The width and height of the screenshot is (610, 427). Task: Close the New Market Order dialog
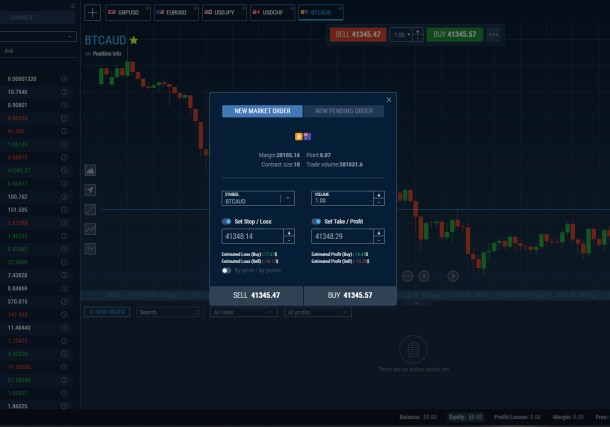[389, 100]
